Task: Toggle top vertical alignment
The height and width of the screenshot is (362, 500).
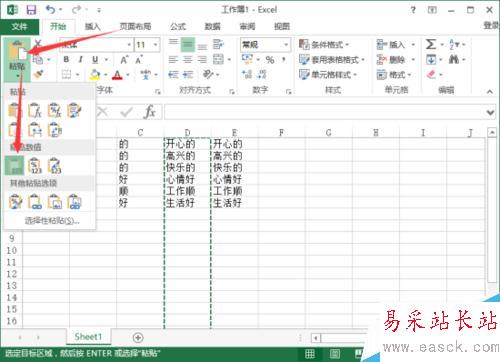Action: click(x=173, y=44)
